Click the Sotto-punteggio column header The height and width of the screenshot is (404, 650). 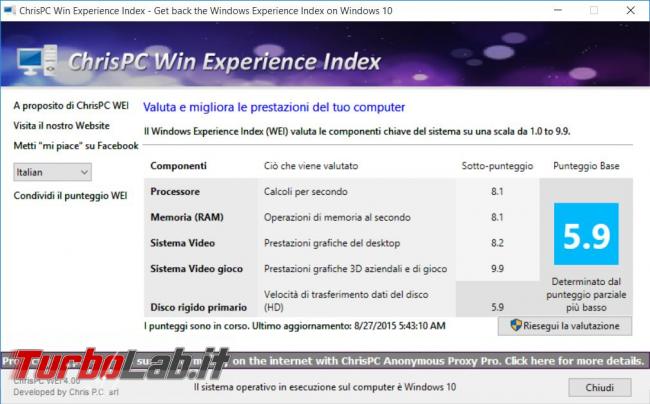point(497,166)
